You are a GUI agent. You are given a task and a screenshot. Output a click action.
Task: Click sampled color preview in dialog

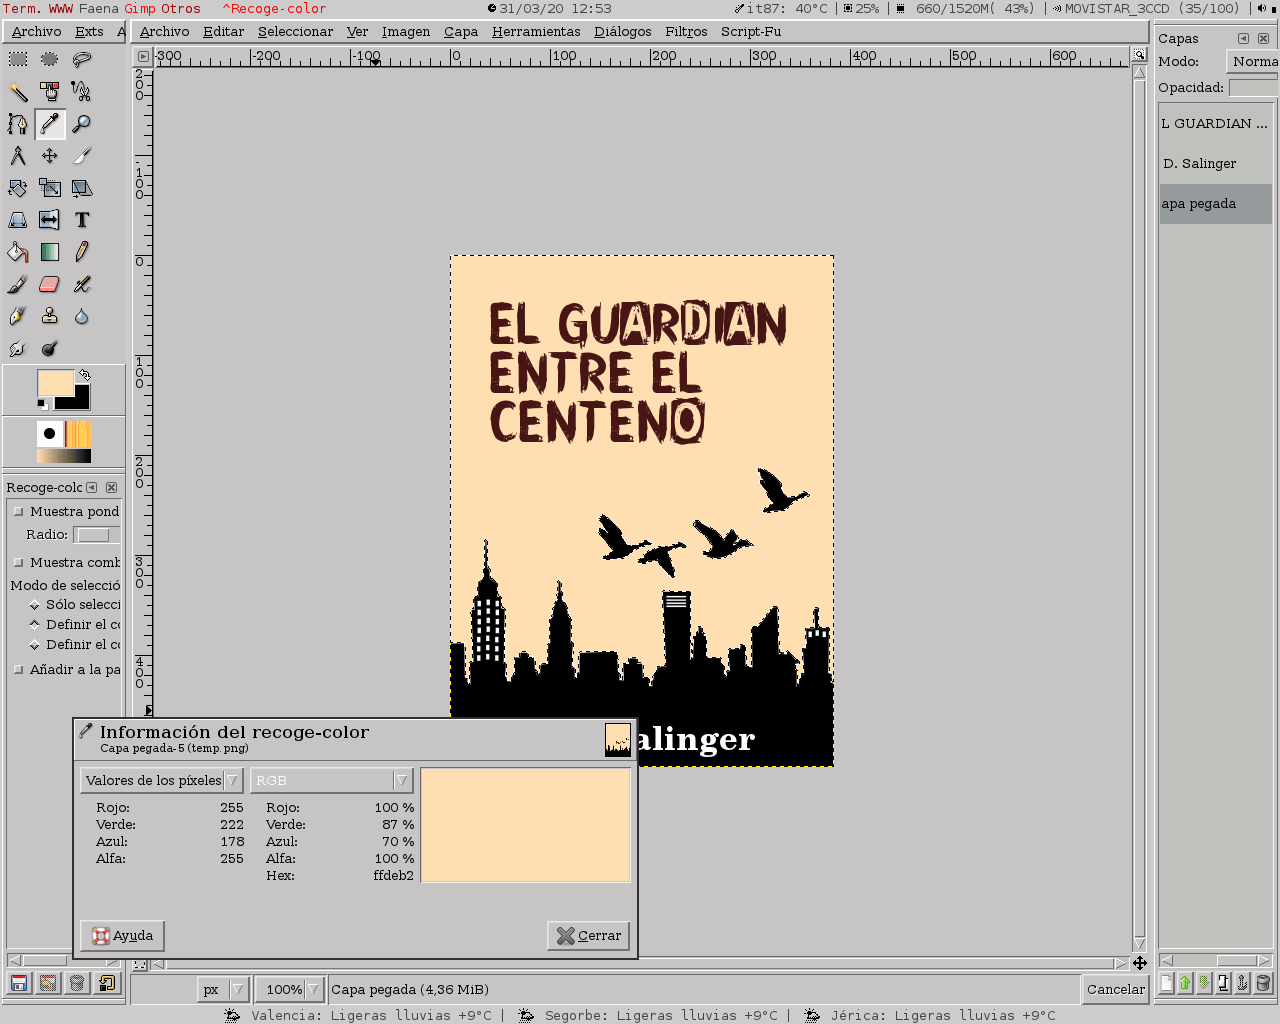(526, 825)
